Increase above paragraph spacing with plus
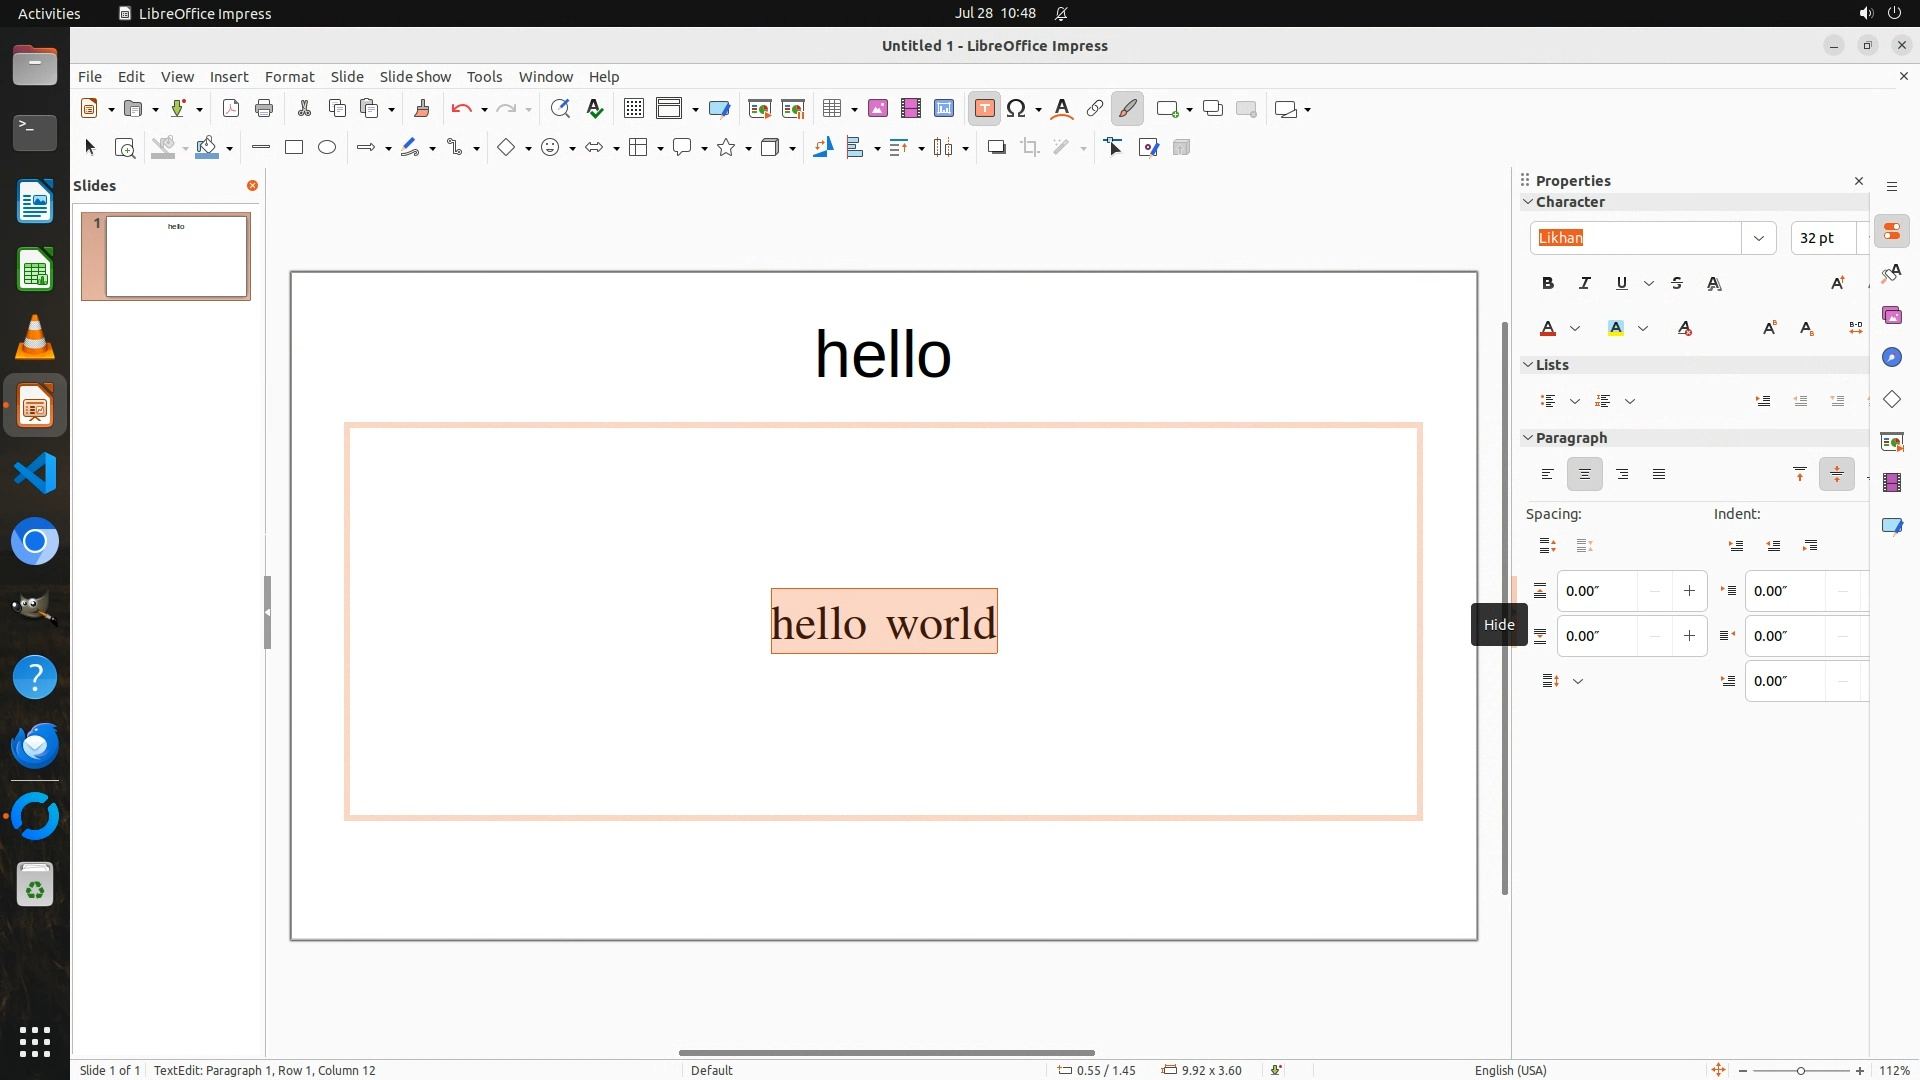The height and width of the screenshot is (1080, 1920). pyautogui.click(x=1689, y=591)
